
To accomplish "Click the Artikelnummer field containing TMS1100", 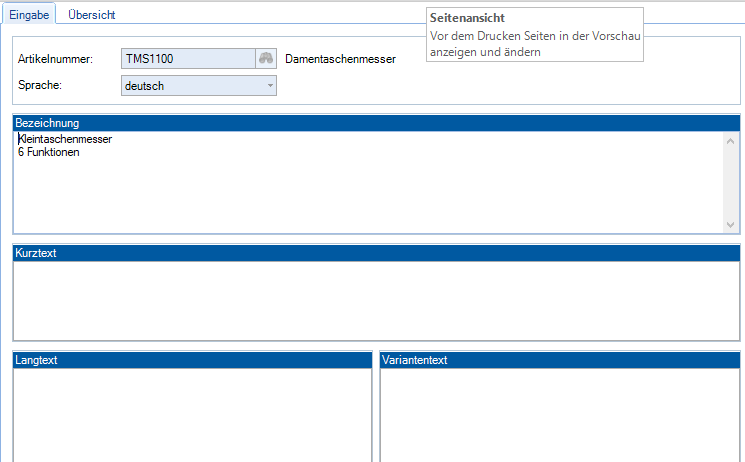I will [187, 59].
